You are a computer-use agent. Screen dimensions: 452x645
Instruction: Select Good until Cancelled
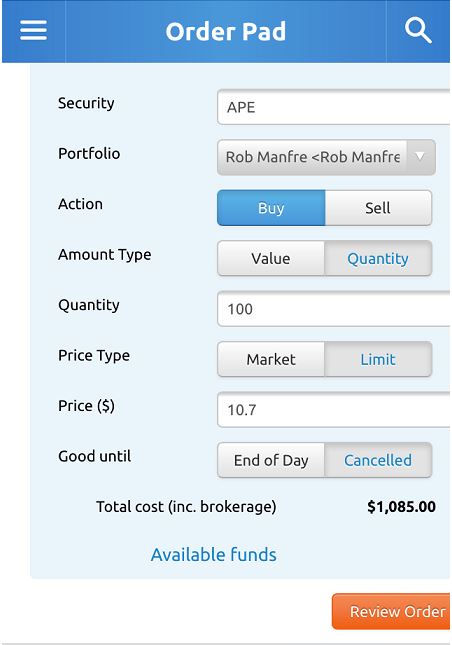pos(378,460)
